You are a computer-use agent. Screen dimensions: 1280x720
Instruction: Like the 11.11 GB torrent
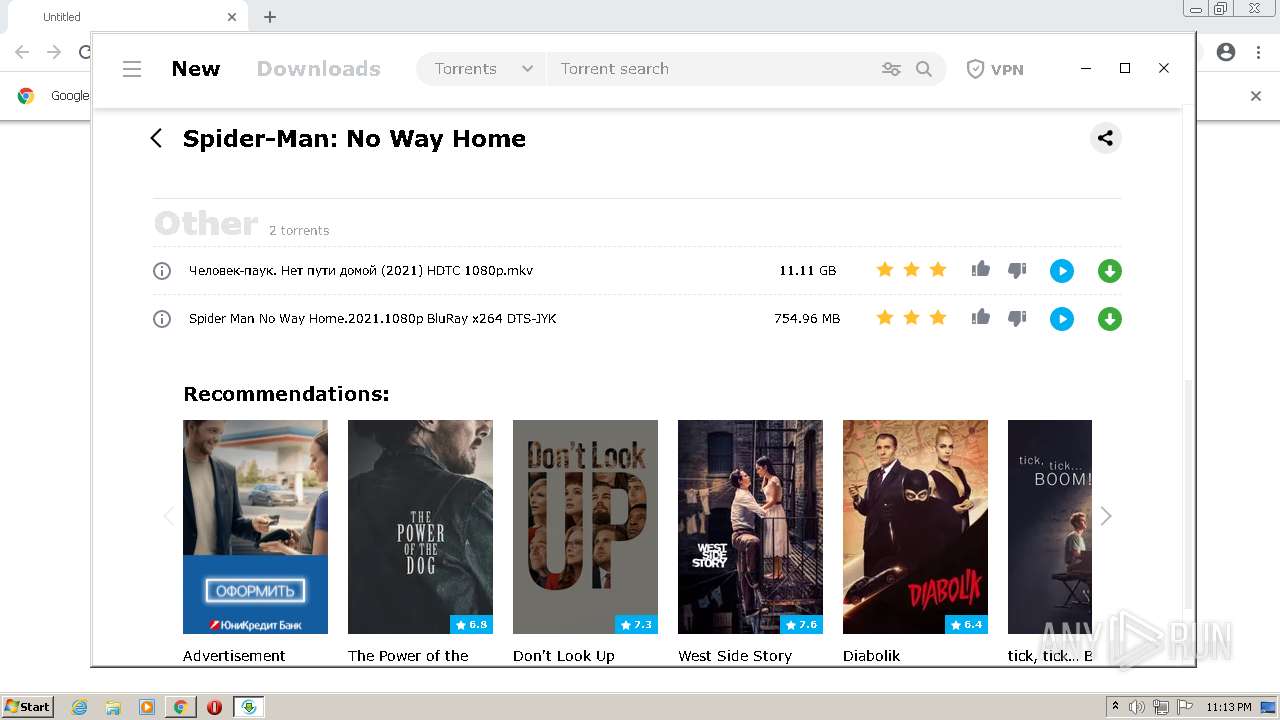[981, 269]
